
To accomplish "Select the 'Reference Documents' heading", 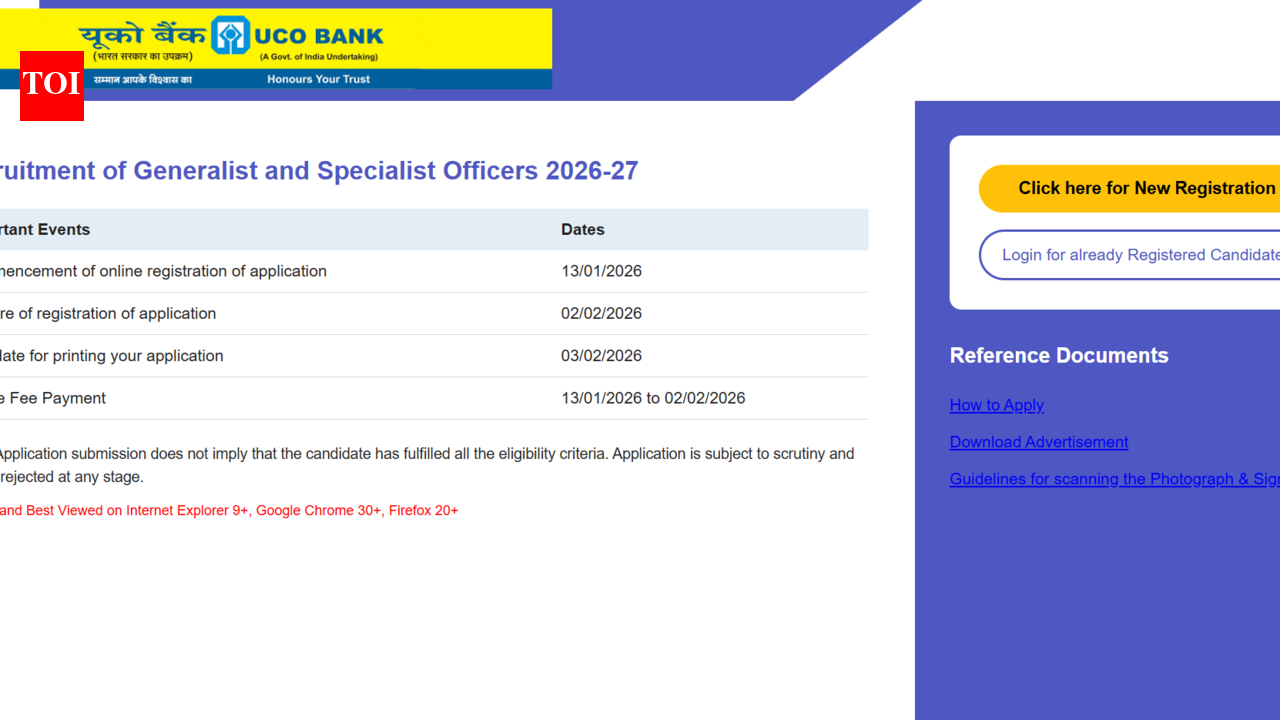I will tap(1059, 355).
